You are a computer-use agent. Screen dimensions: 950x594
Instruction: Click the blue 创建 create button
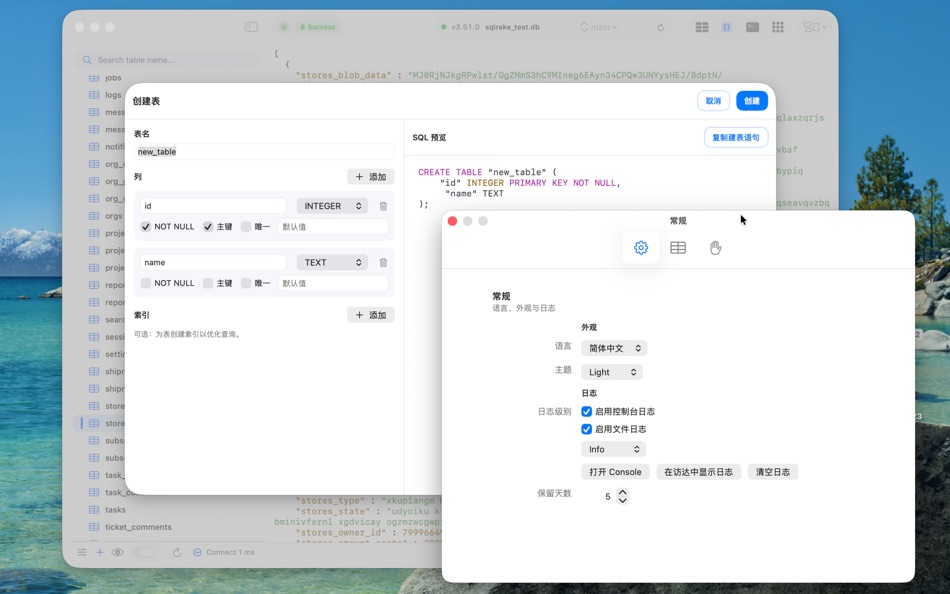pos(752,101)
